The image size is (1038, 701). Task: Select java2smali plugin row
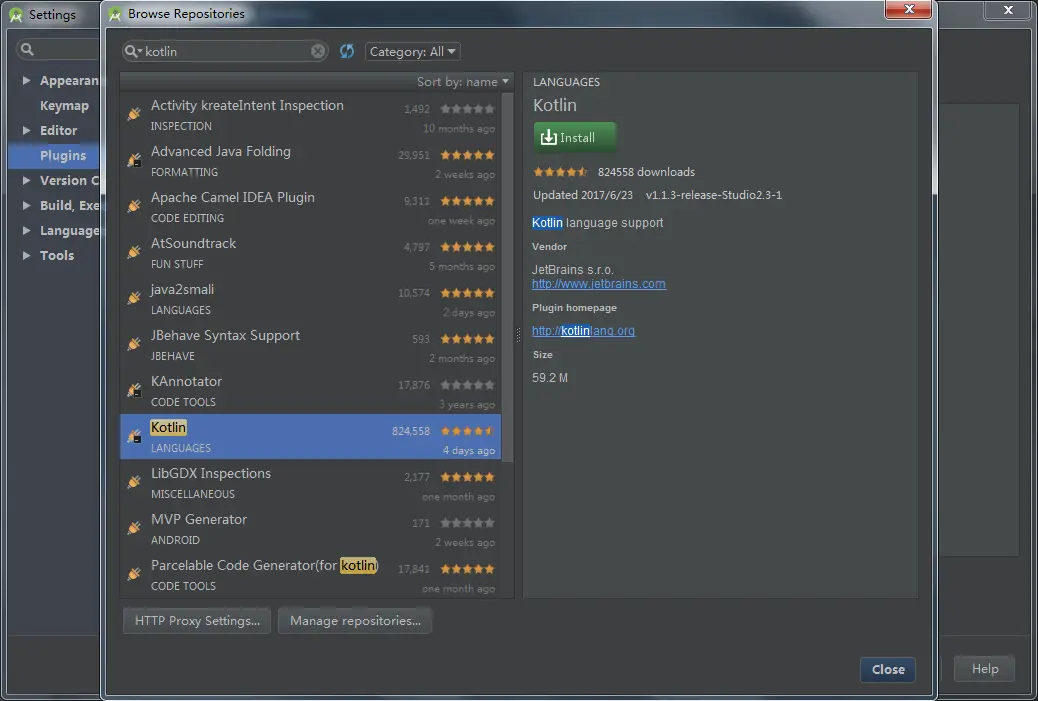pos(310,299)
